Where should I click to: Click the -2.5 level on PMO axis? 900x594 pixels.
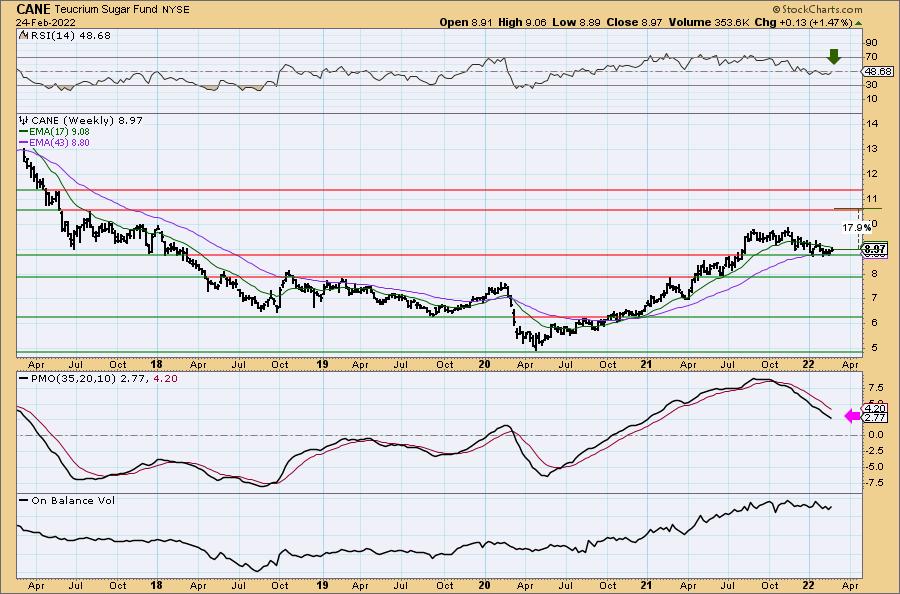click(874, 451)
